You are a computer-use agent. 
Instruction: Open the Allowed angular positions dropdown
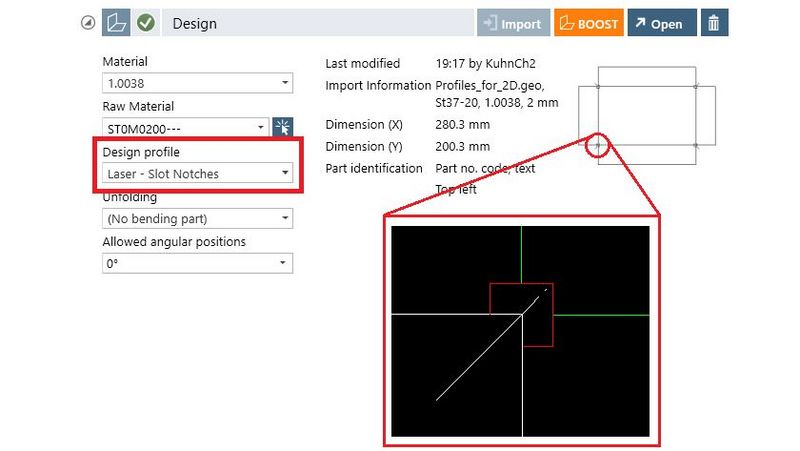(197, 263)
